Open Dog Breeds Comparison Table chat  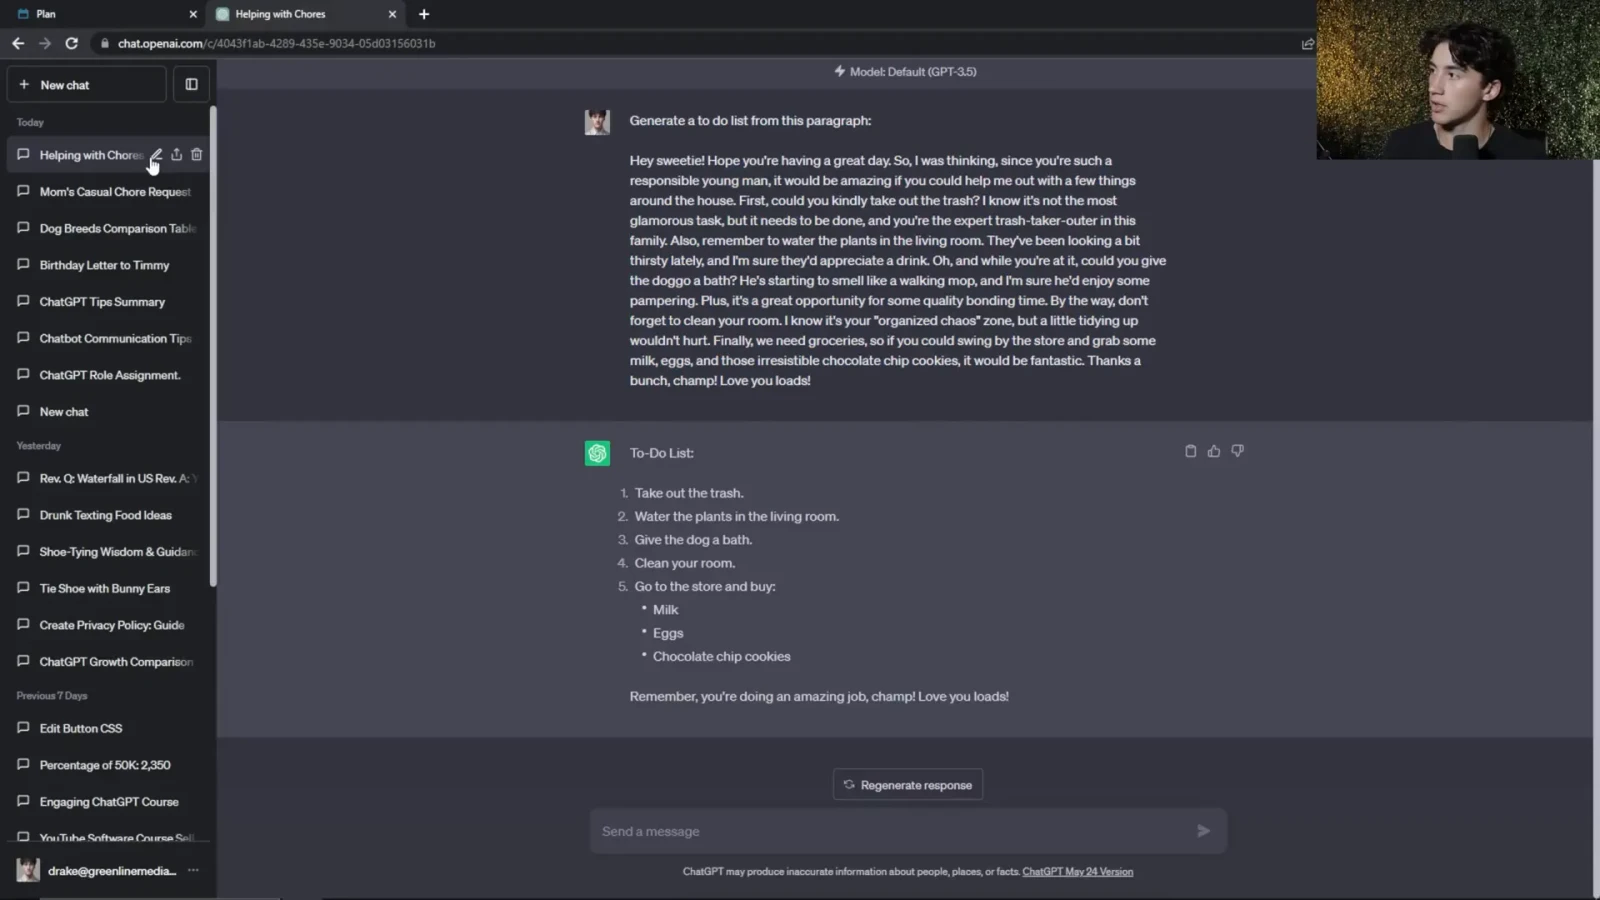(x=108, y=229)
